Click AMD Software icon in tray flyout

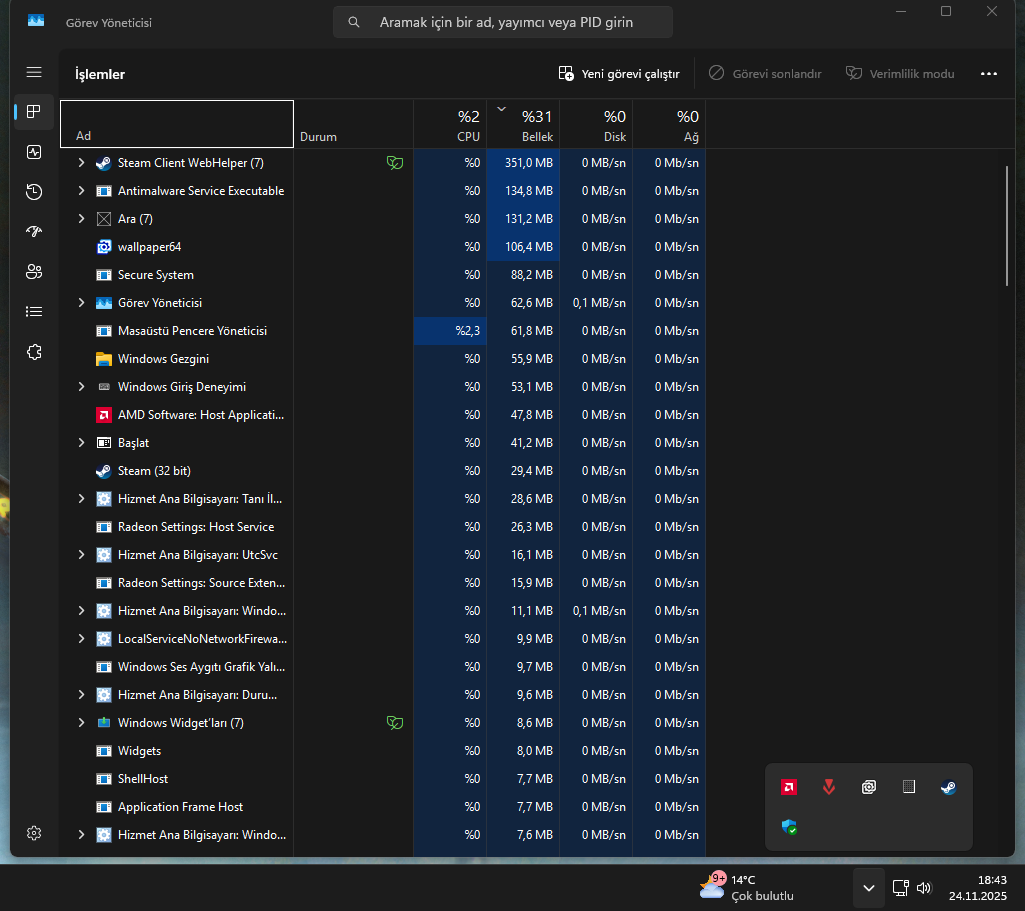point(789,787)
